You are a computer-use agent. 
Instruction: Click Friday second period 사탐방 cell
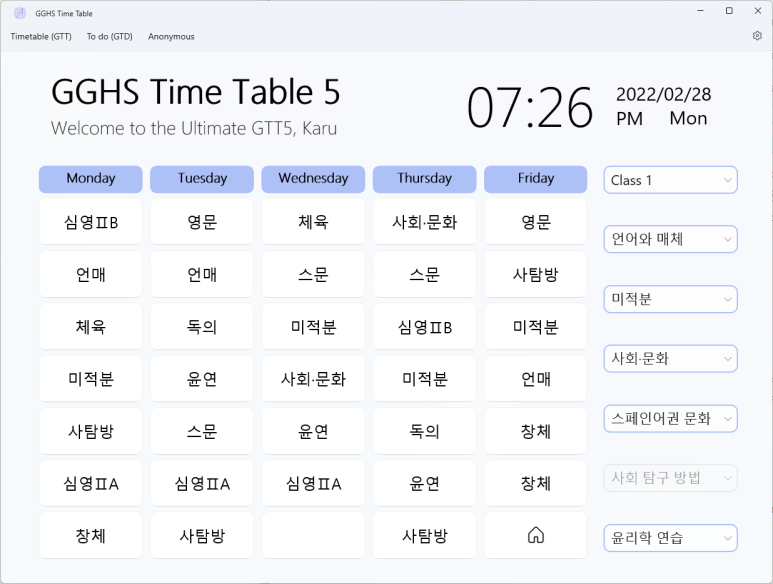[536, 274]
